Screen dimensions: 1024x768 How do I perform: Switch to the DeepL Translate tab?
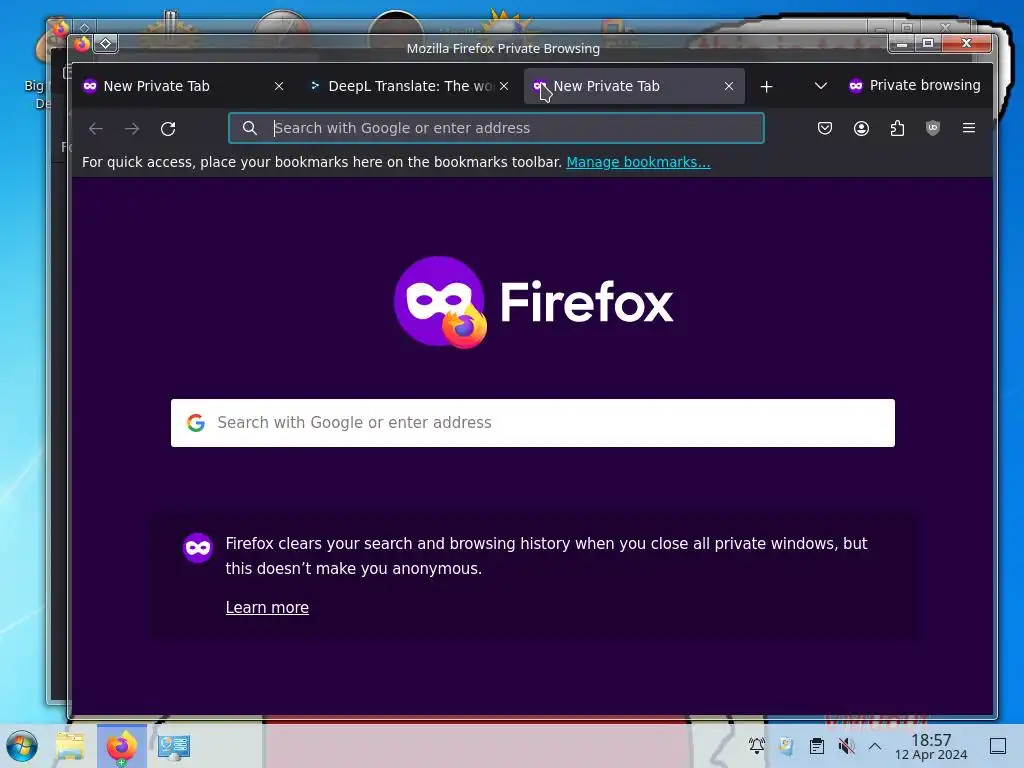(x=409, y=86)
